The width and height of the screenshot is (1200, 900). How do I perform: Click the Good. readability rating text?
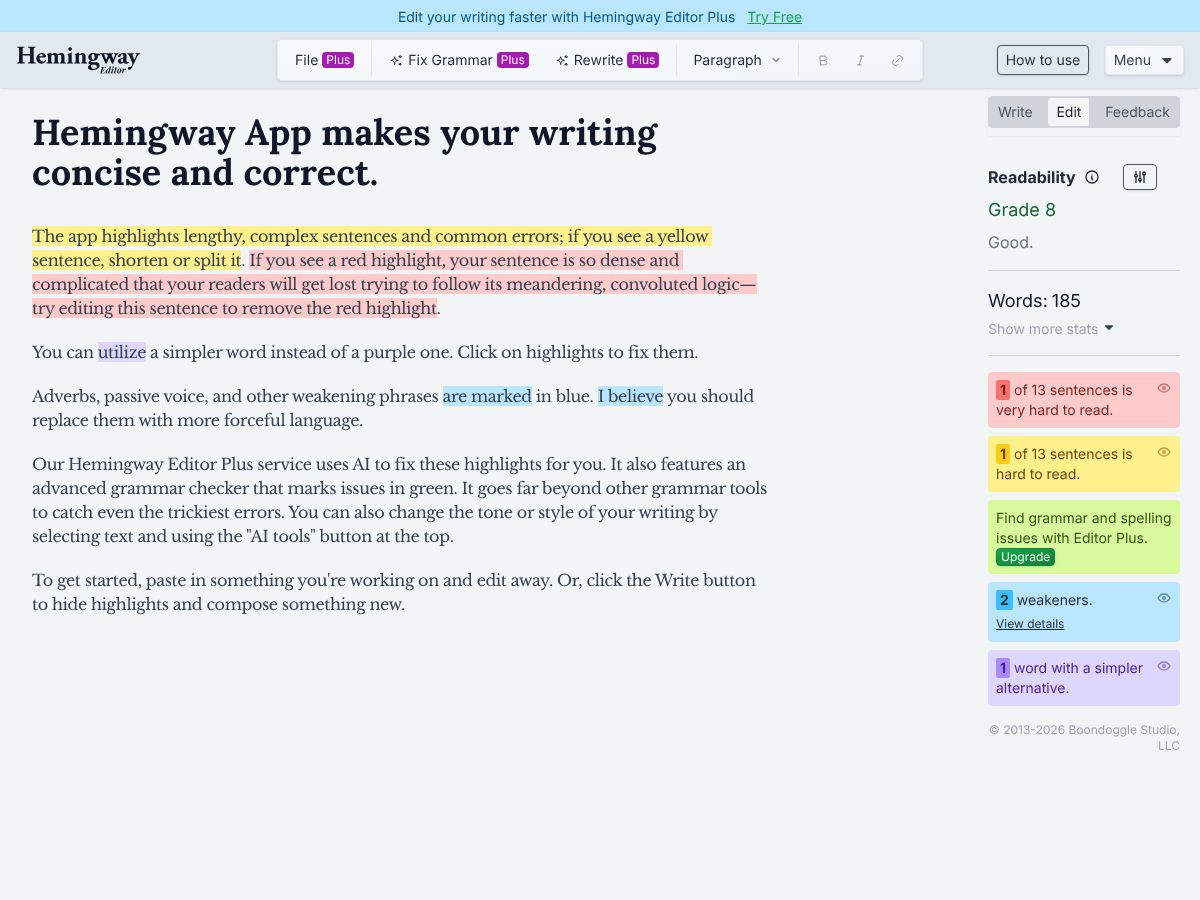coord(1010,242)
